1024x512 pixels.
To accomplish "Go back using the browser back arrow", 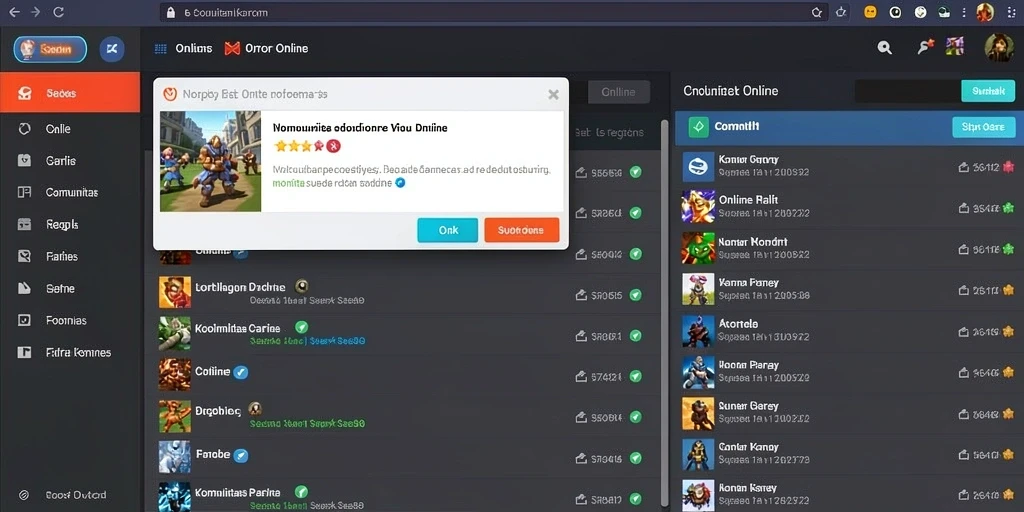I will 14,12.
